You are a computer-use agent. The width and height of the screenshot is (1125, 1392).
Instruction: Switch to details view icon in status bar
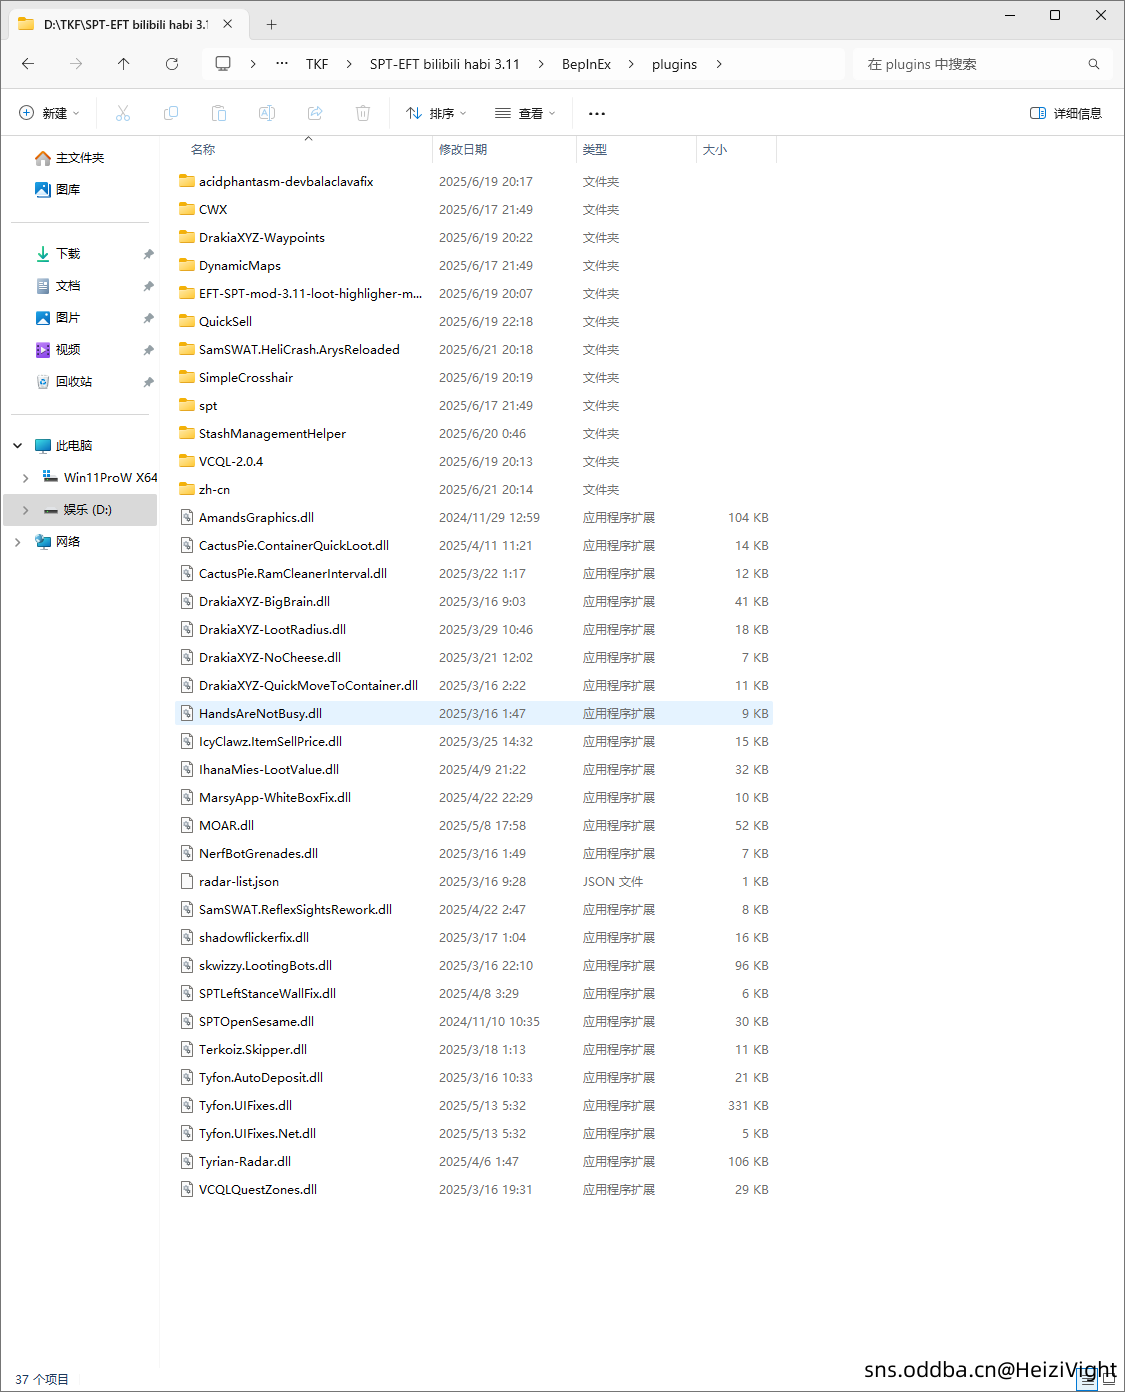pos(1087,1379)
